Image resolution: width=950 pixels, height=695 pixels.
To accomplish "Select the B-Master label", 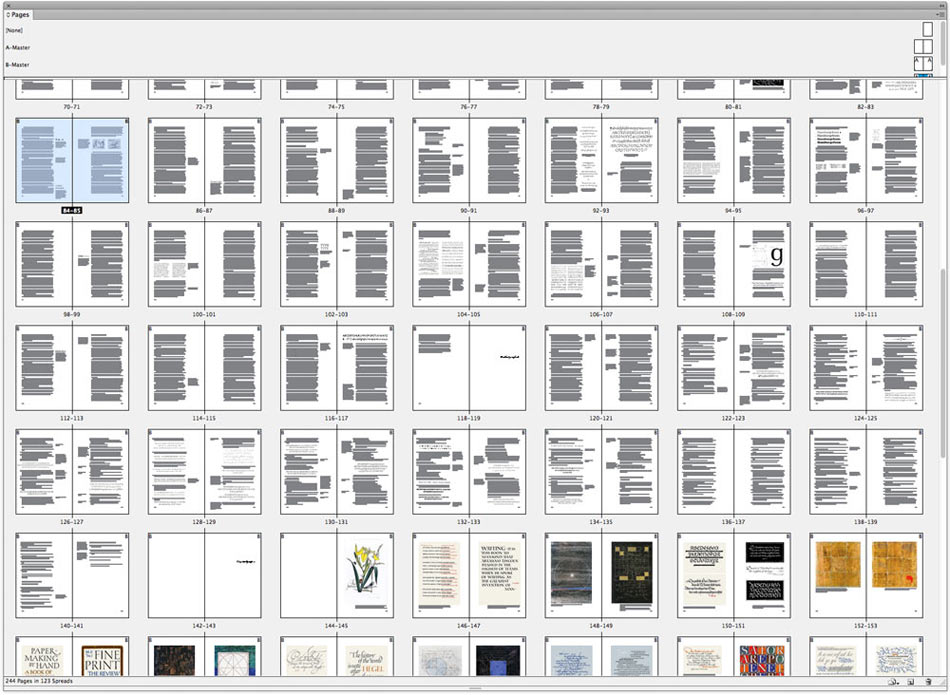I will click(x=17, y=64).
